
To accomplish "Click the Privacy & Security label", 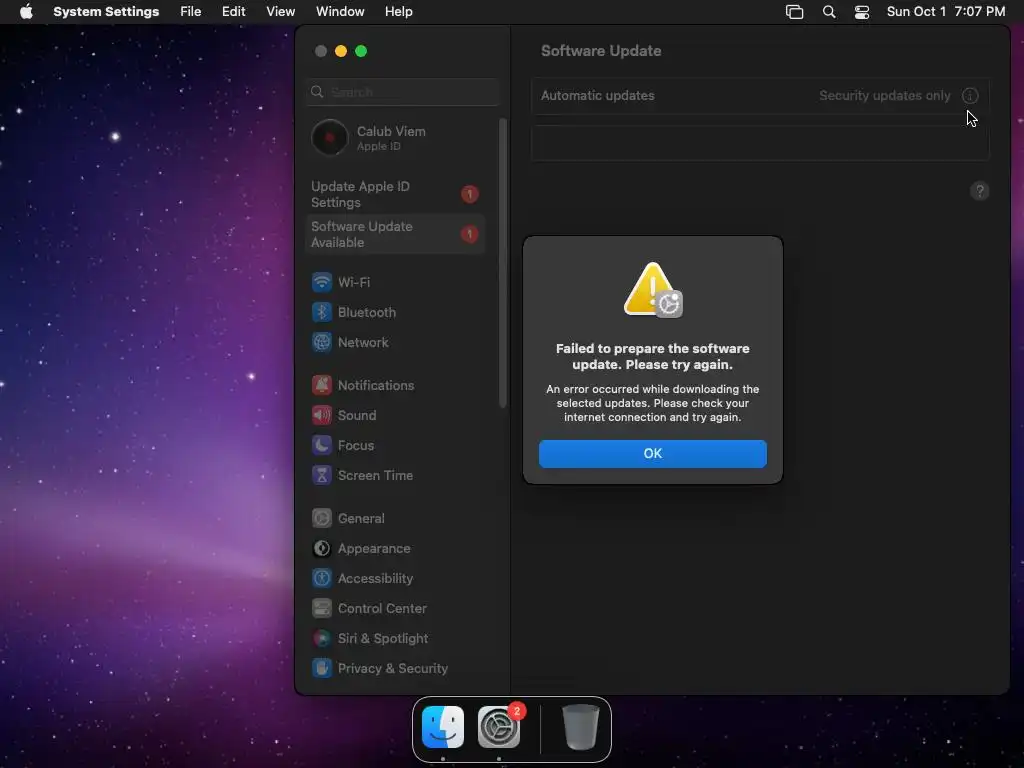I will pos(392,669).
